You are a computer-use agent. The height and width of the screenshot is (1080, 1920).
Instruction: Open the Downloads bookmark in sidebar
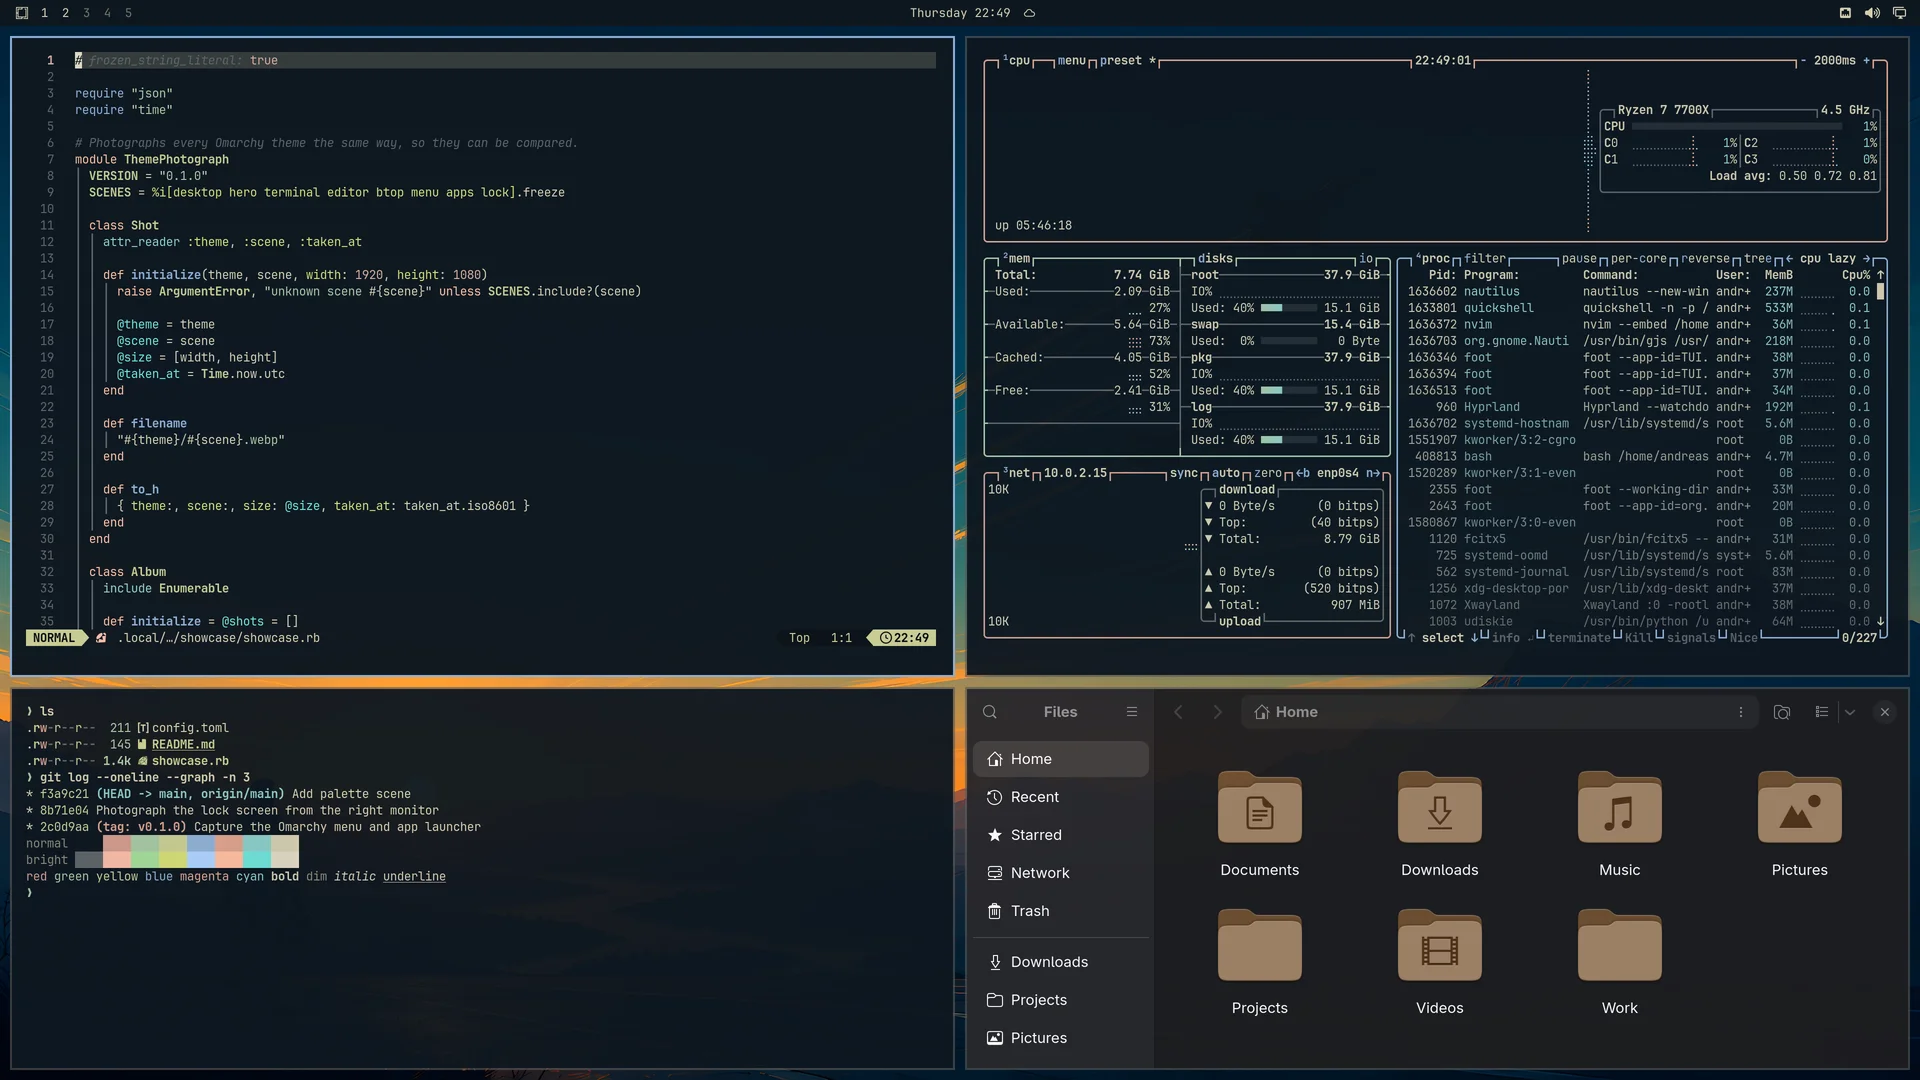point(1061,962)
